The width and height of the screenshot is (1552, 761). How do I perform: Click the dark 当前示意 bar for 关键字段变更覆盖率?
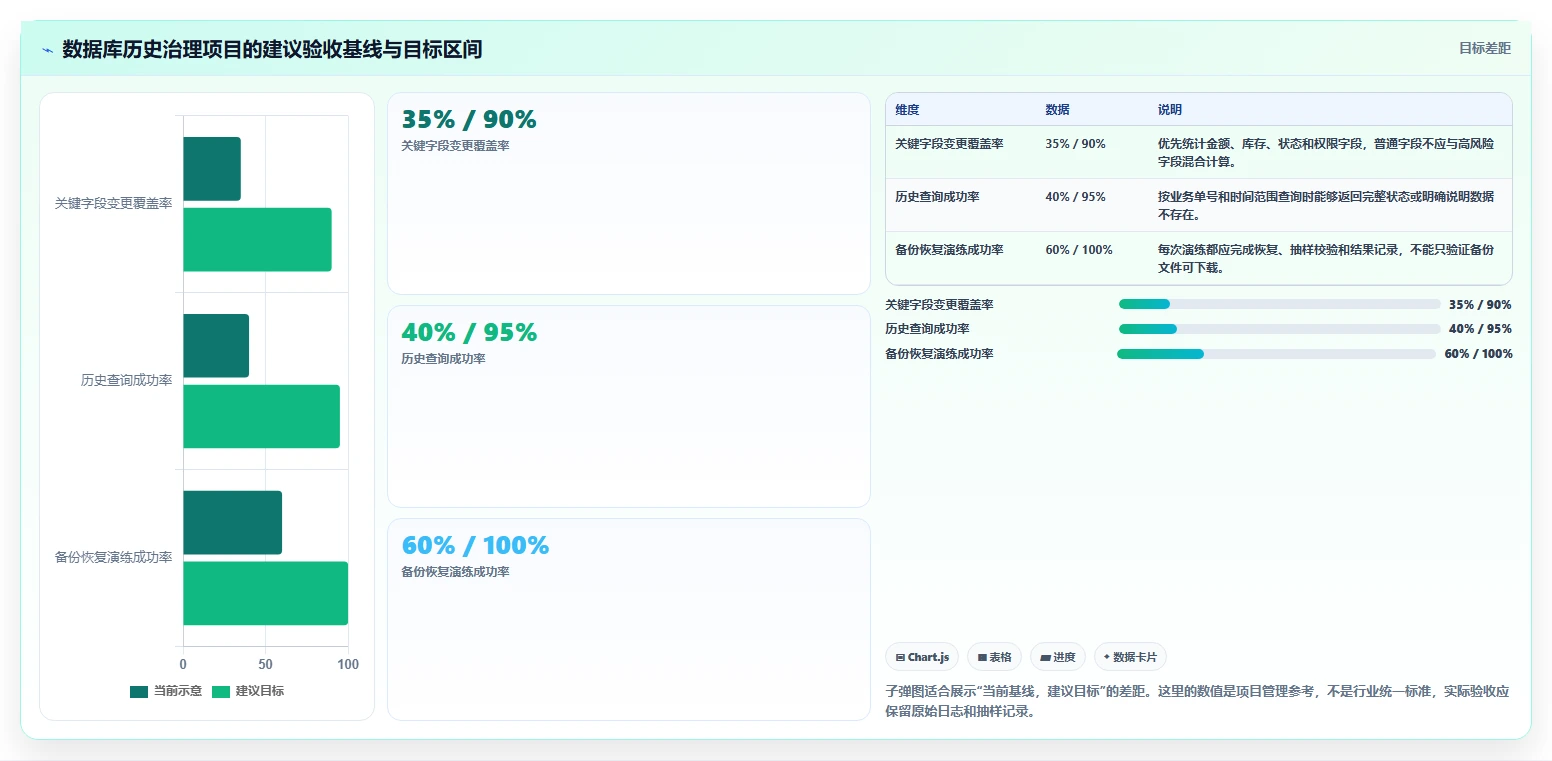click(212, 169)
